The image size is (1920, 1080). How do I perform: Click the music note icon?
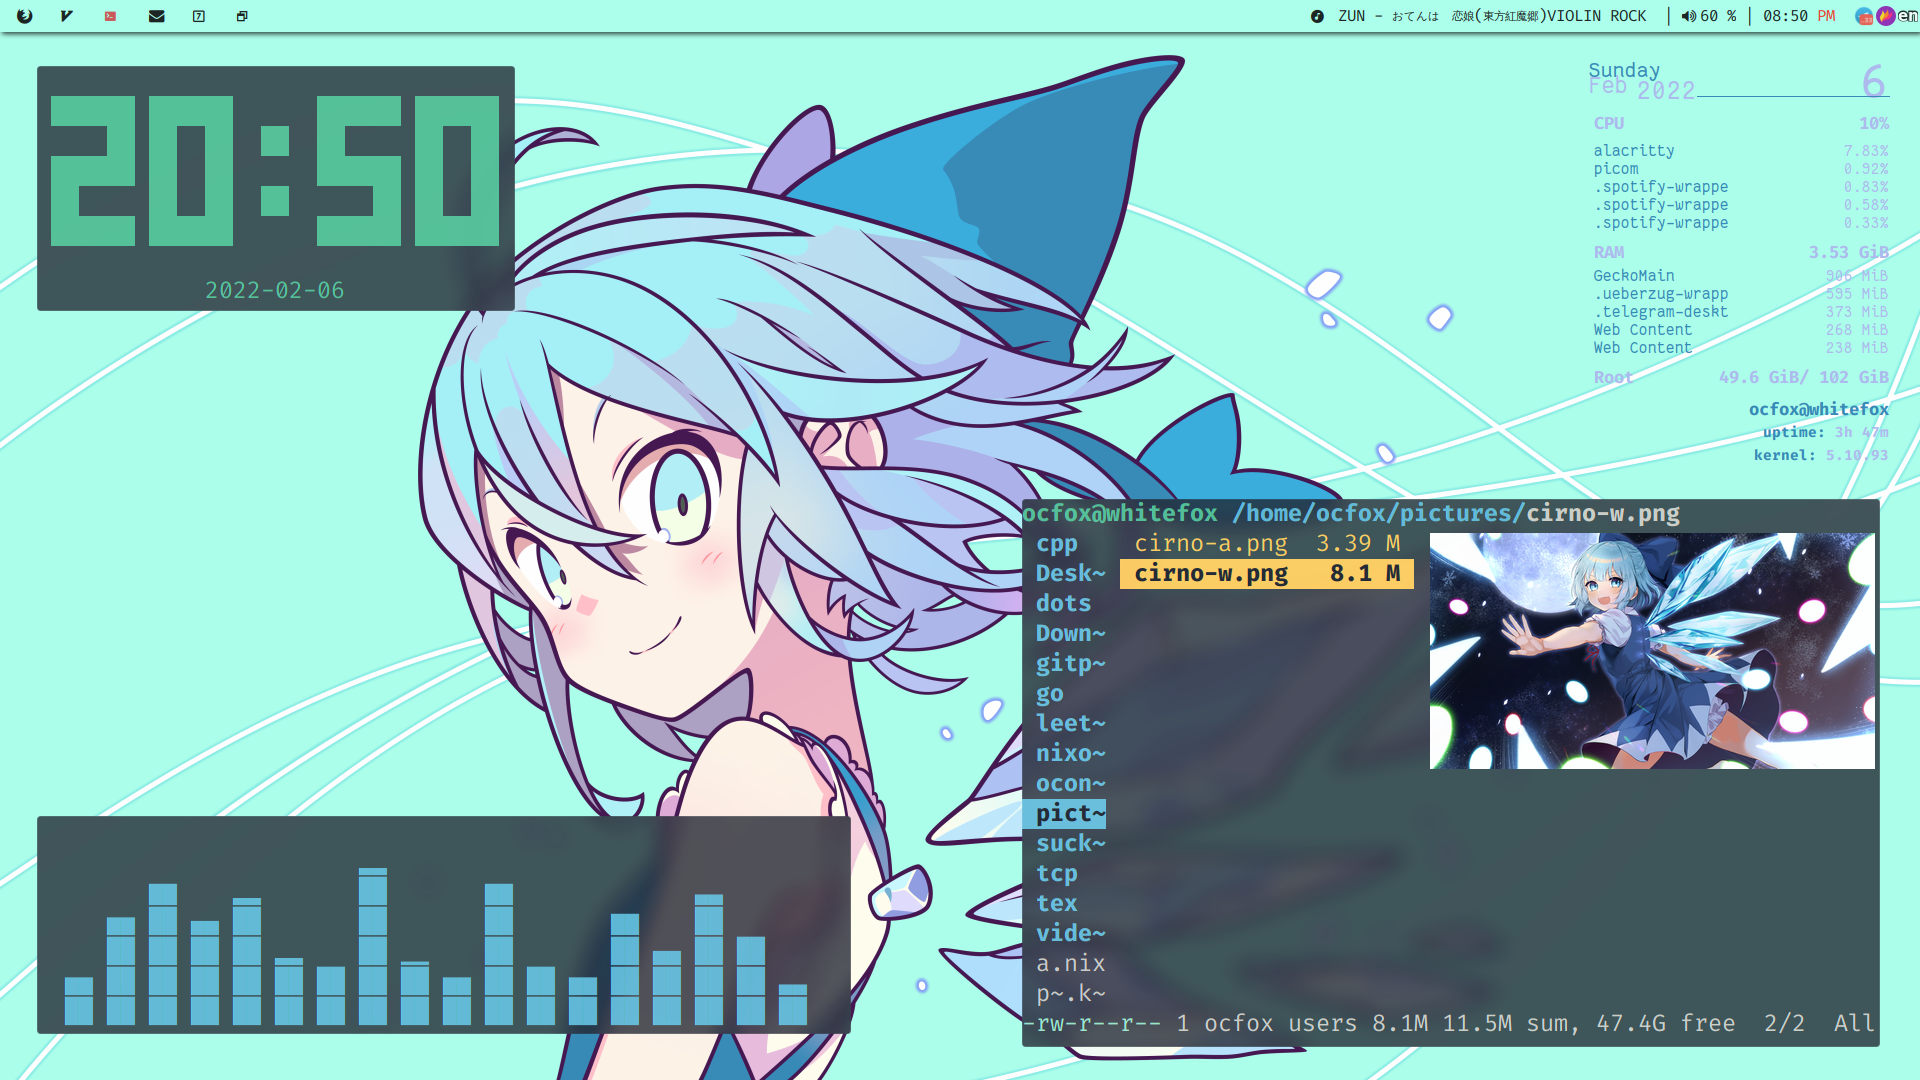[x=1317, y=16]
